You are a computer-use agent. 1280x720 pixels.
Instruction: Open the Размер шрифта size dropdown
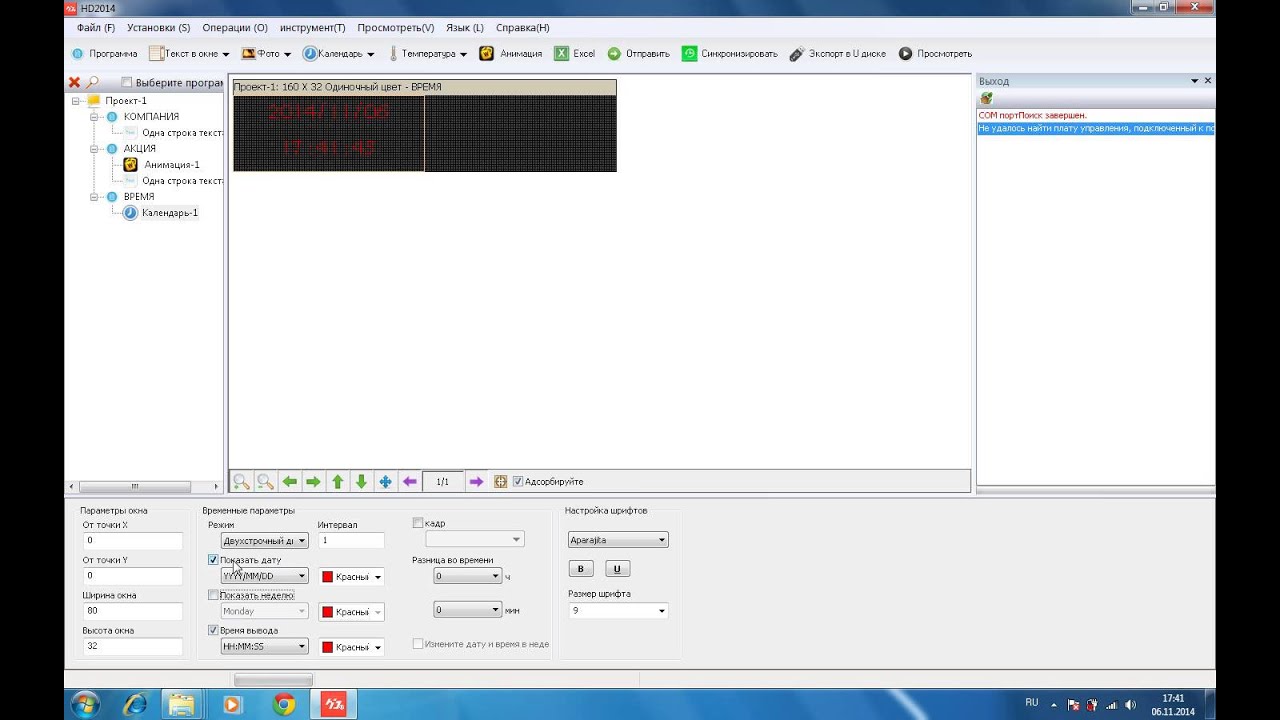(618, 611)
